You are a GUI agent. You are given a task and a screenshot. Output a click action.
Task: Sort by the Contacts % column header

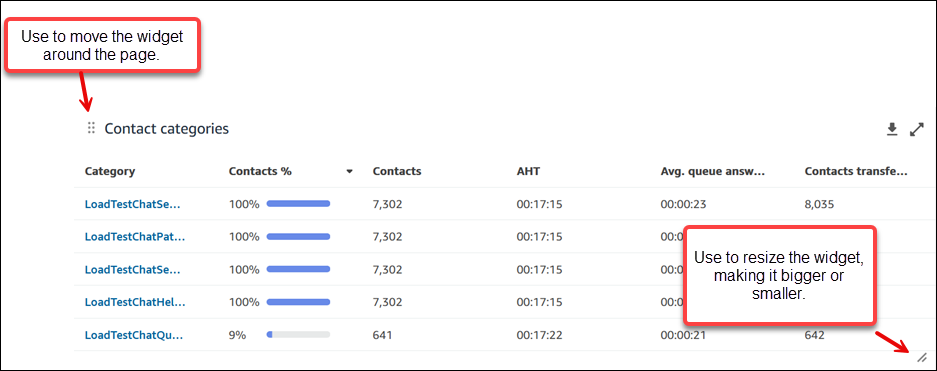(260, 171)
